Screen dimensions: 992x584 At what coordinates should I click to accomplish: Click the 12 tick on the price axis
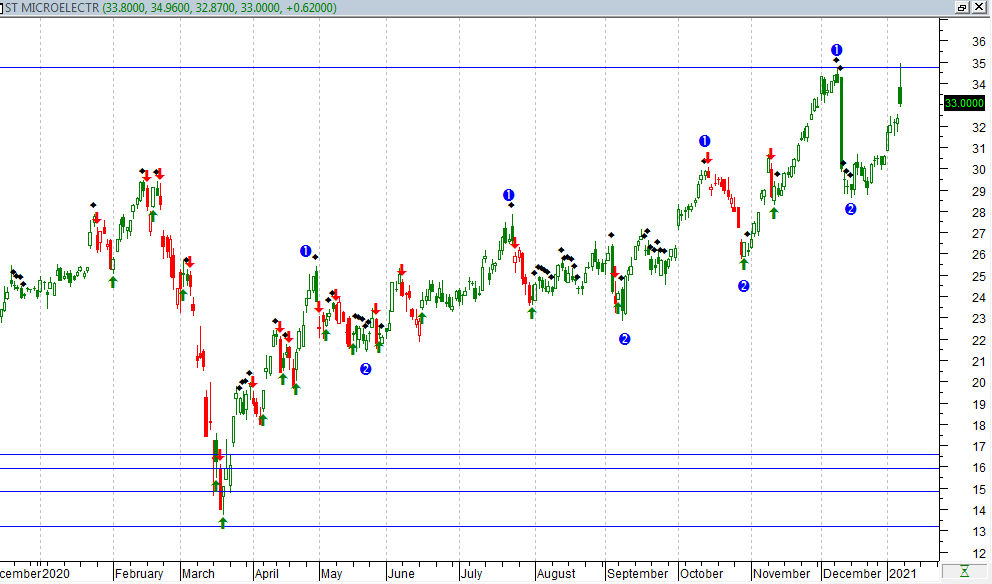click(979, 554)
